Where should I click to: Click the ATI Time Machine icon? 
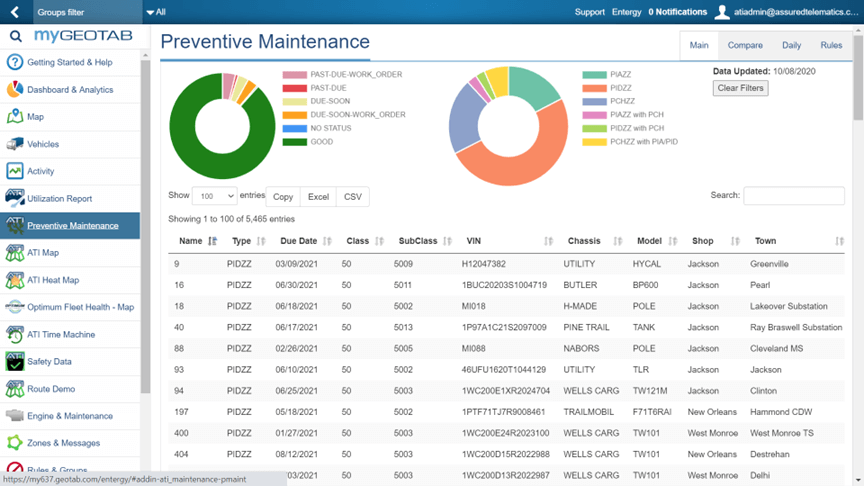pos(15,334)
